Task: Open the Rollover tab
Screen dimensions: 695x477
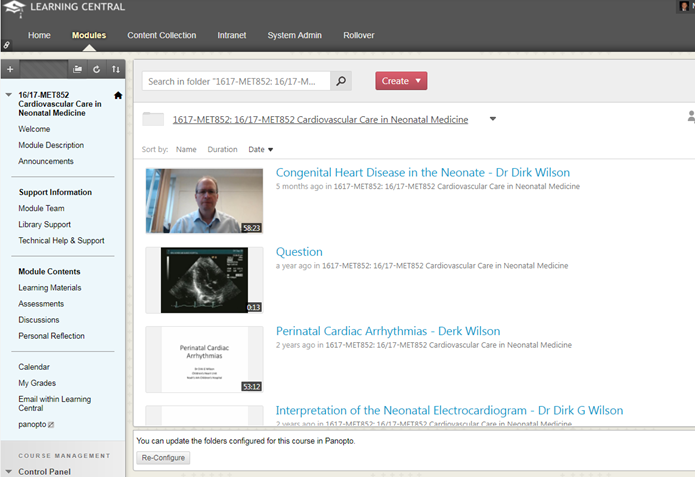Action: [x=359, y=35]
